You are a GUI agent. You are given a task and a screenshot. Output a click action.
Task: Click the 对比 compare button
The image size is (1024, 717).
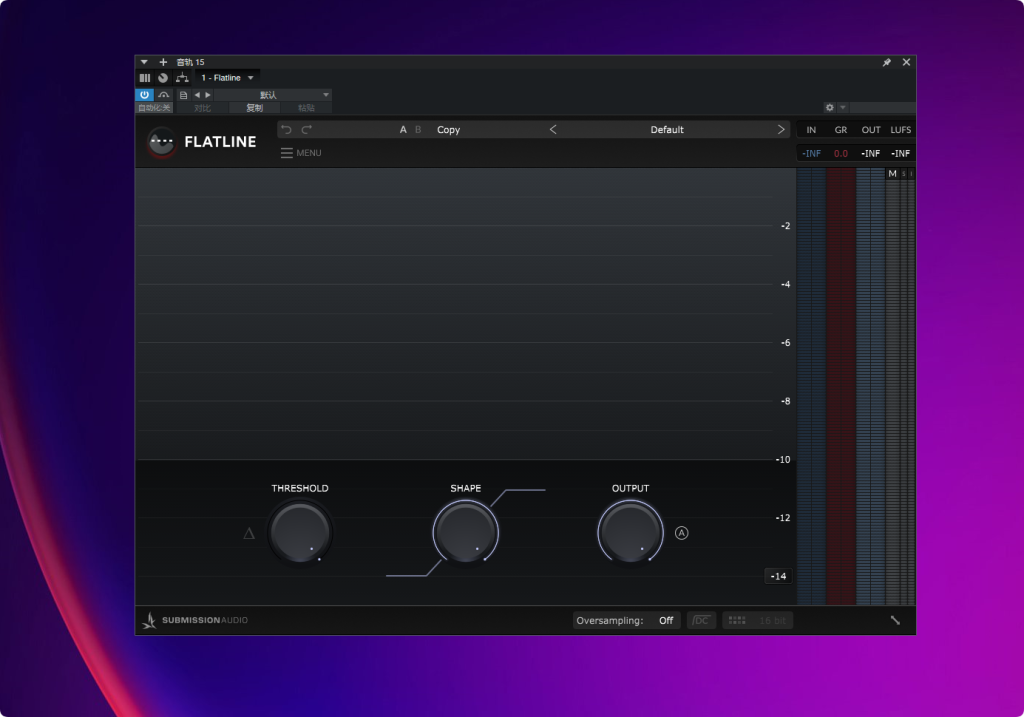tap(202, 108)
